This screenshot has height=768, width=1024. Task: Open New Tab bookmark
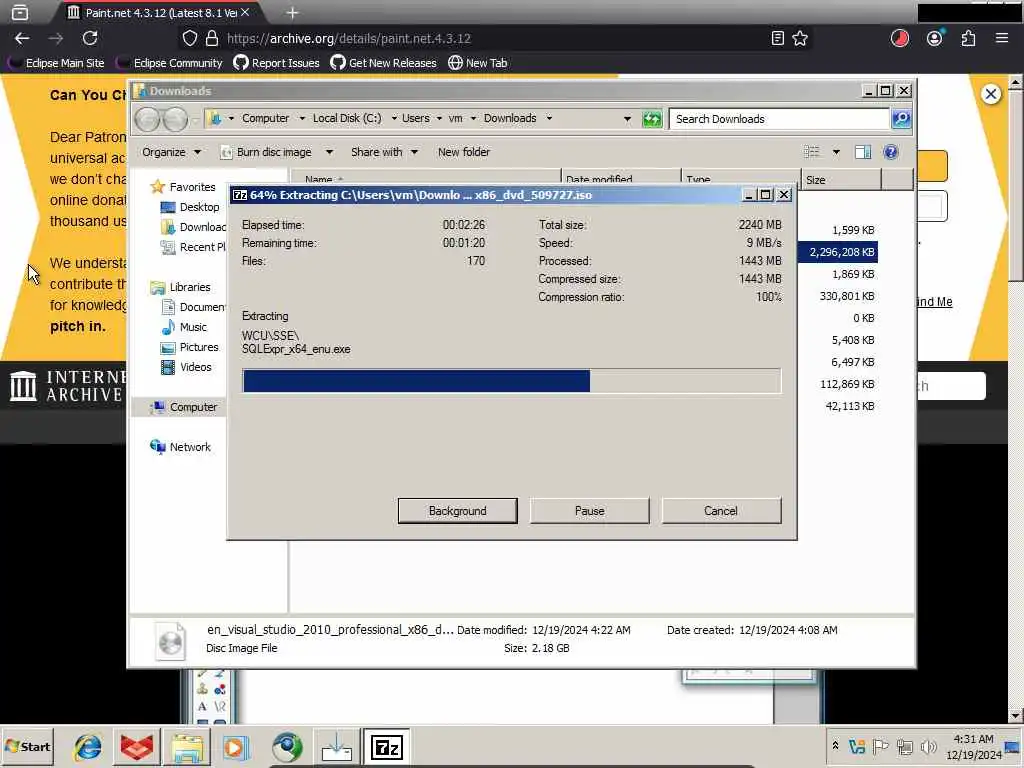478,63
